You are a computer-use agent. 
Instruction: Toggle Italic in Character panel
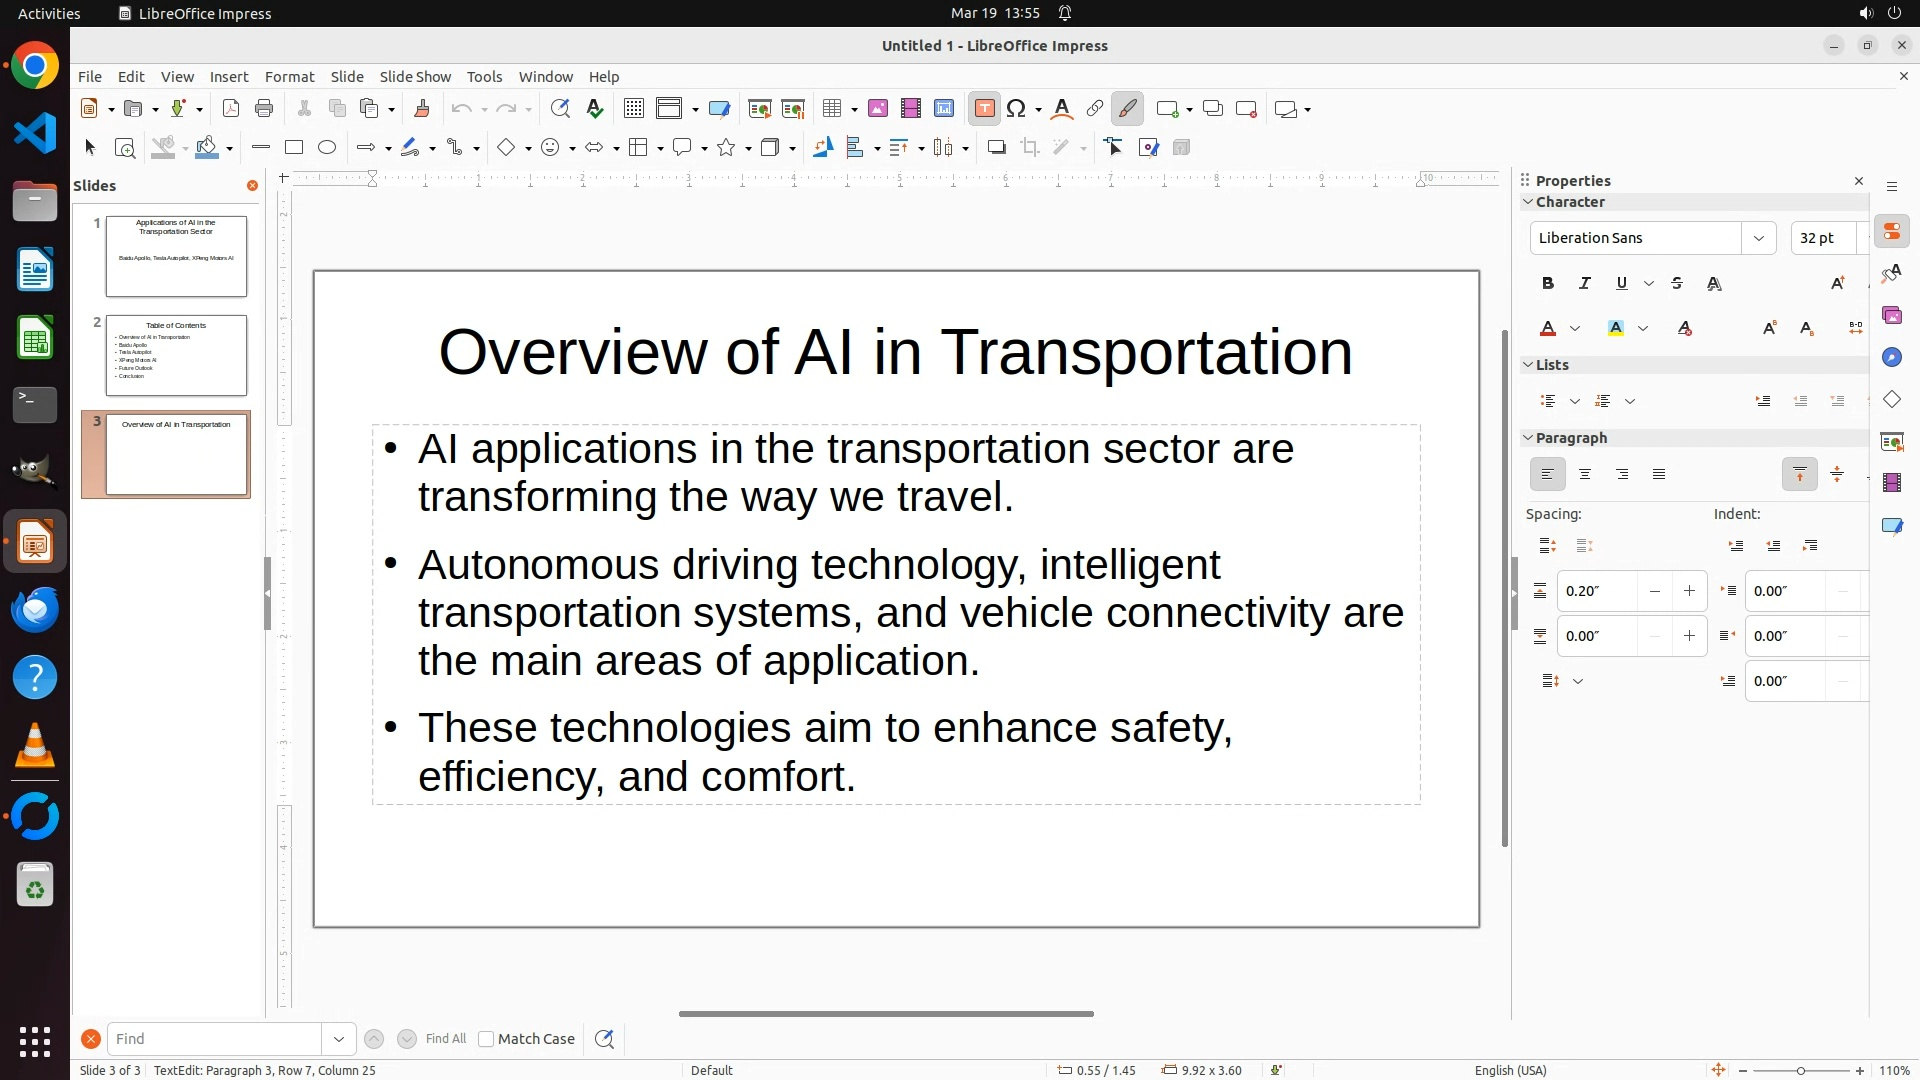tap(1584, 284)
